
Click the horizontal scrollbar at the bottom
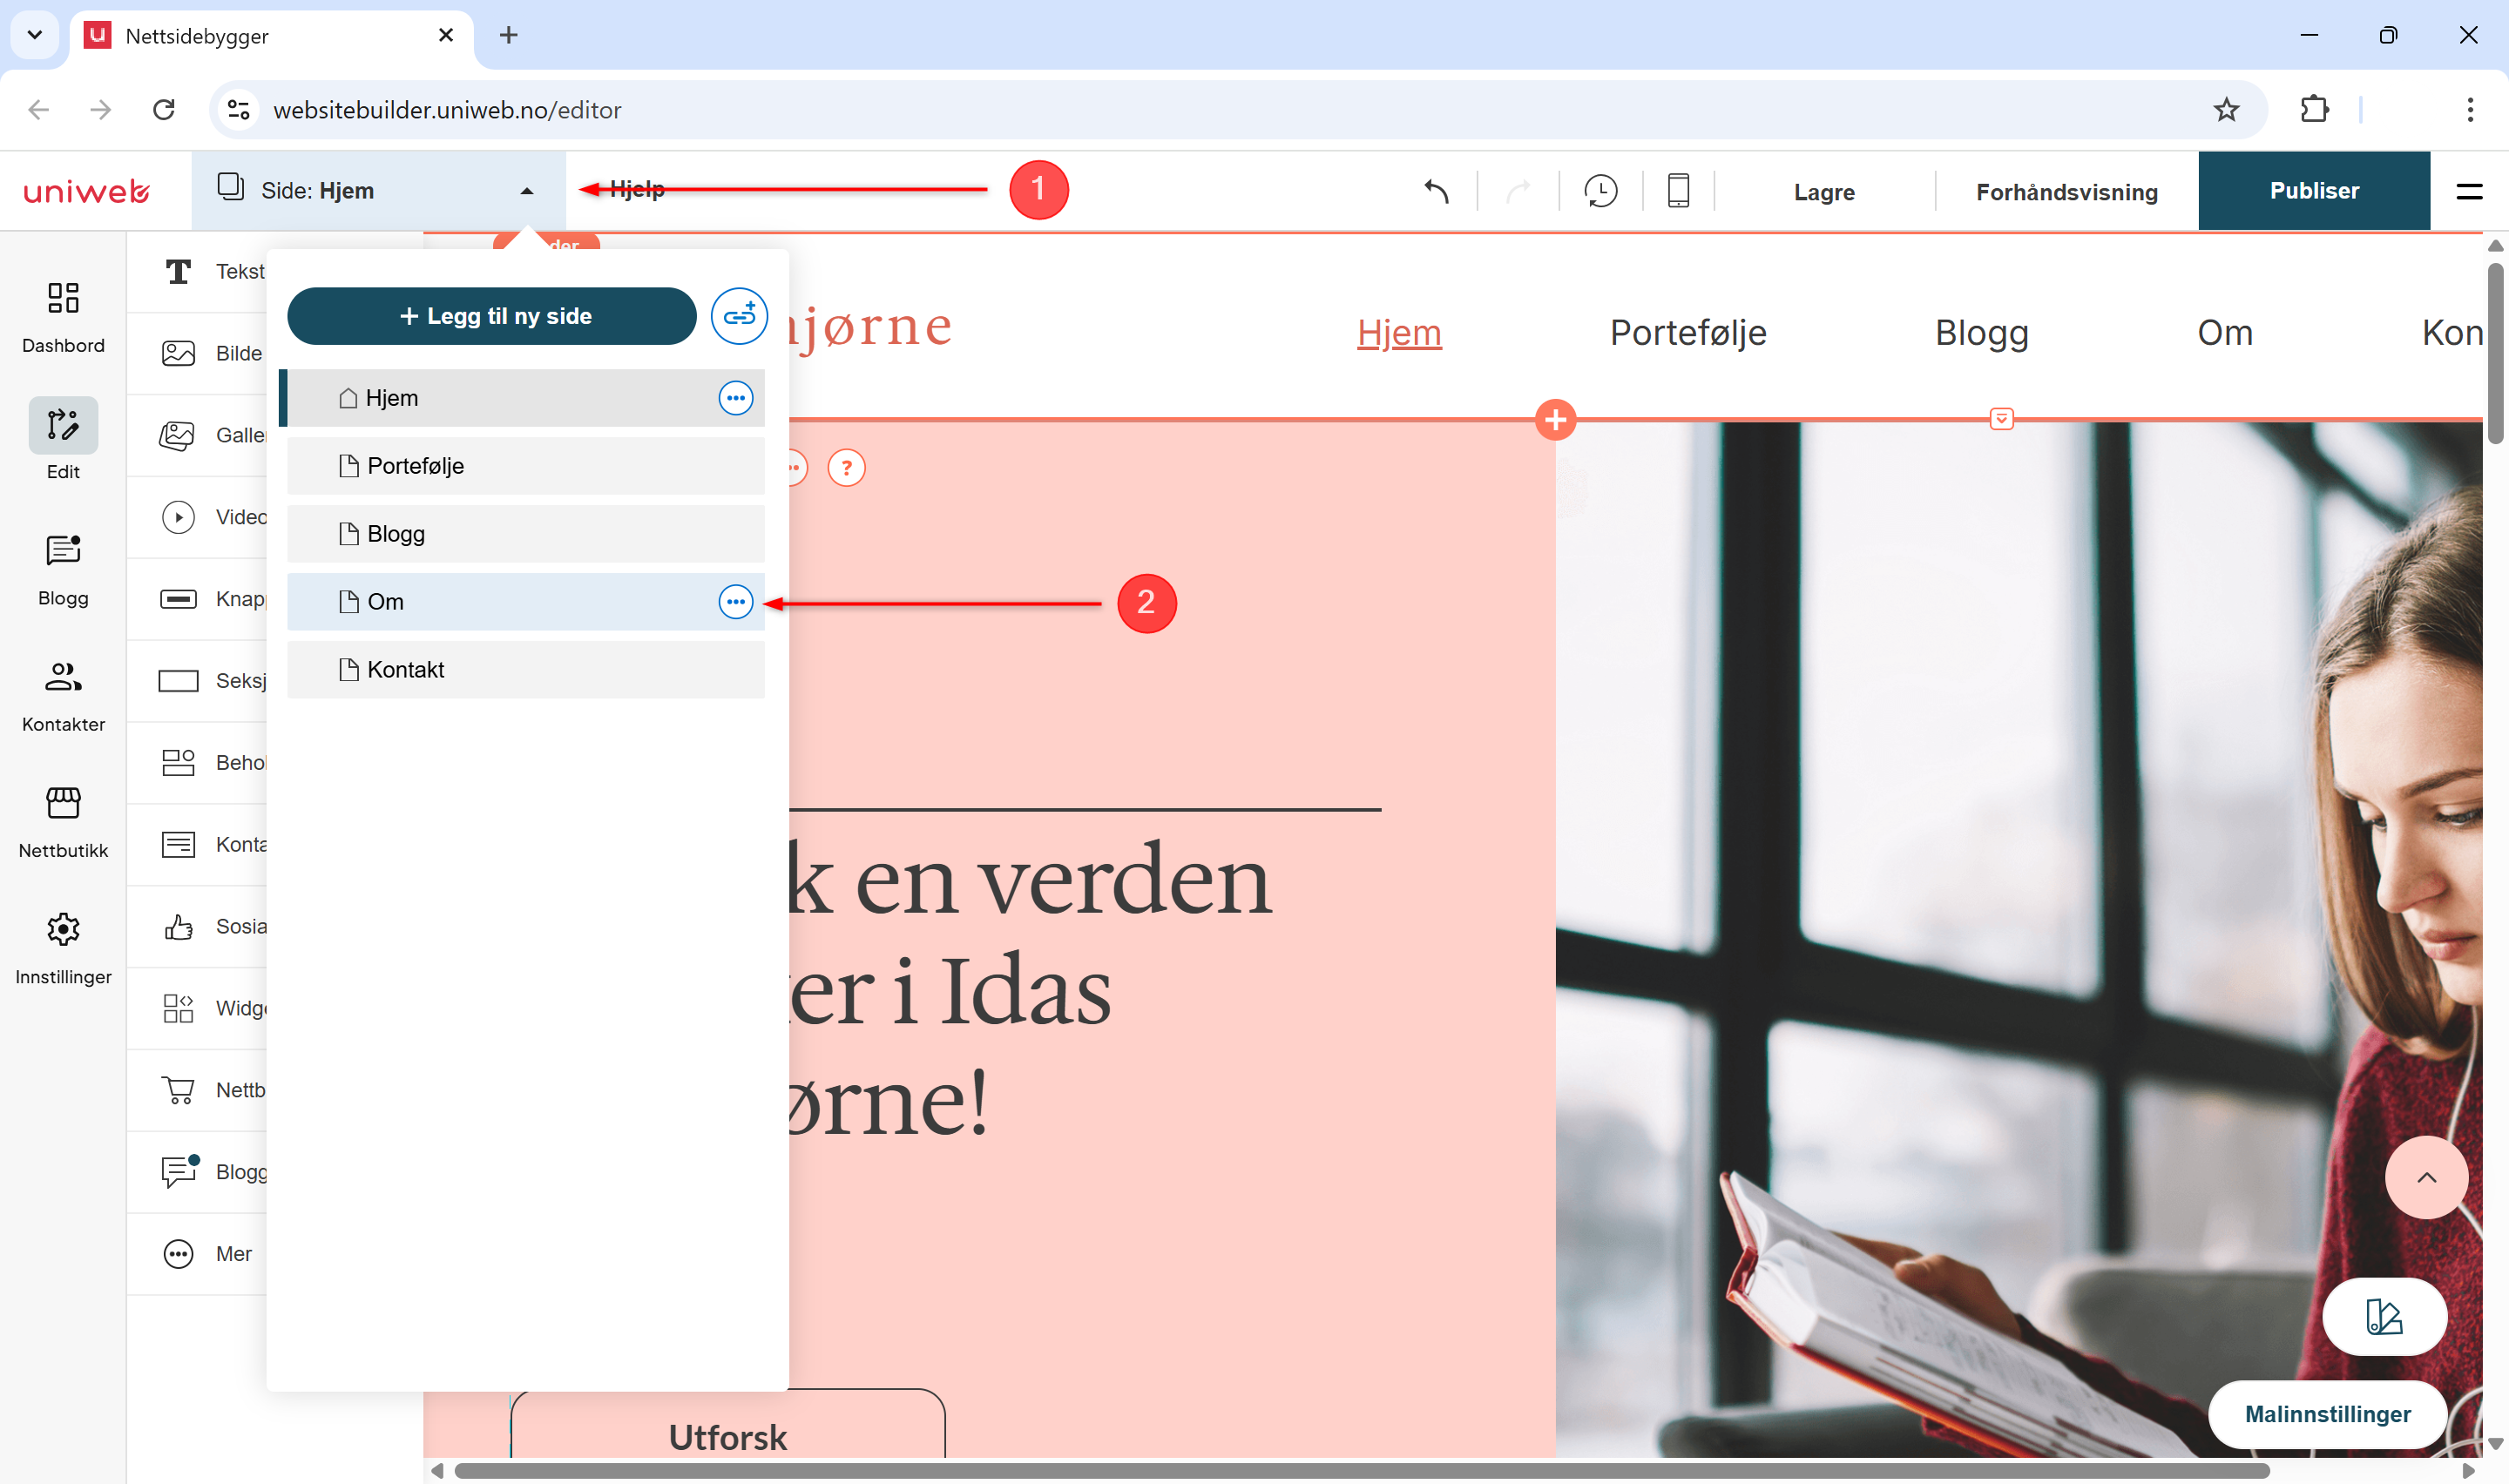[1360, 1470]
